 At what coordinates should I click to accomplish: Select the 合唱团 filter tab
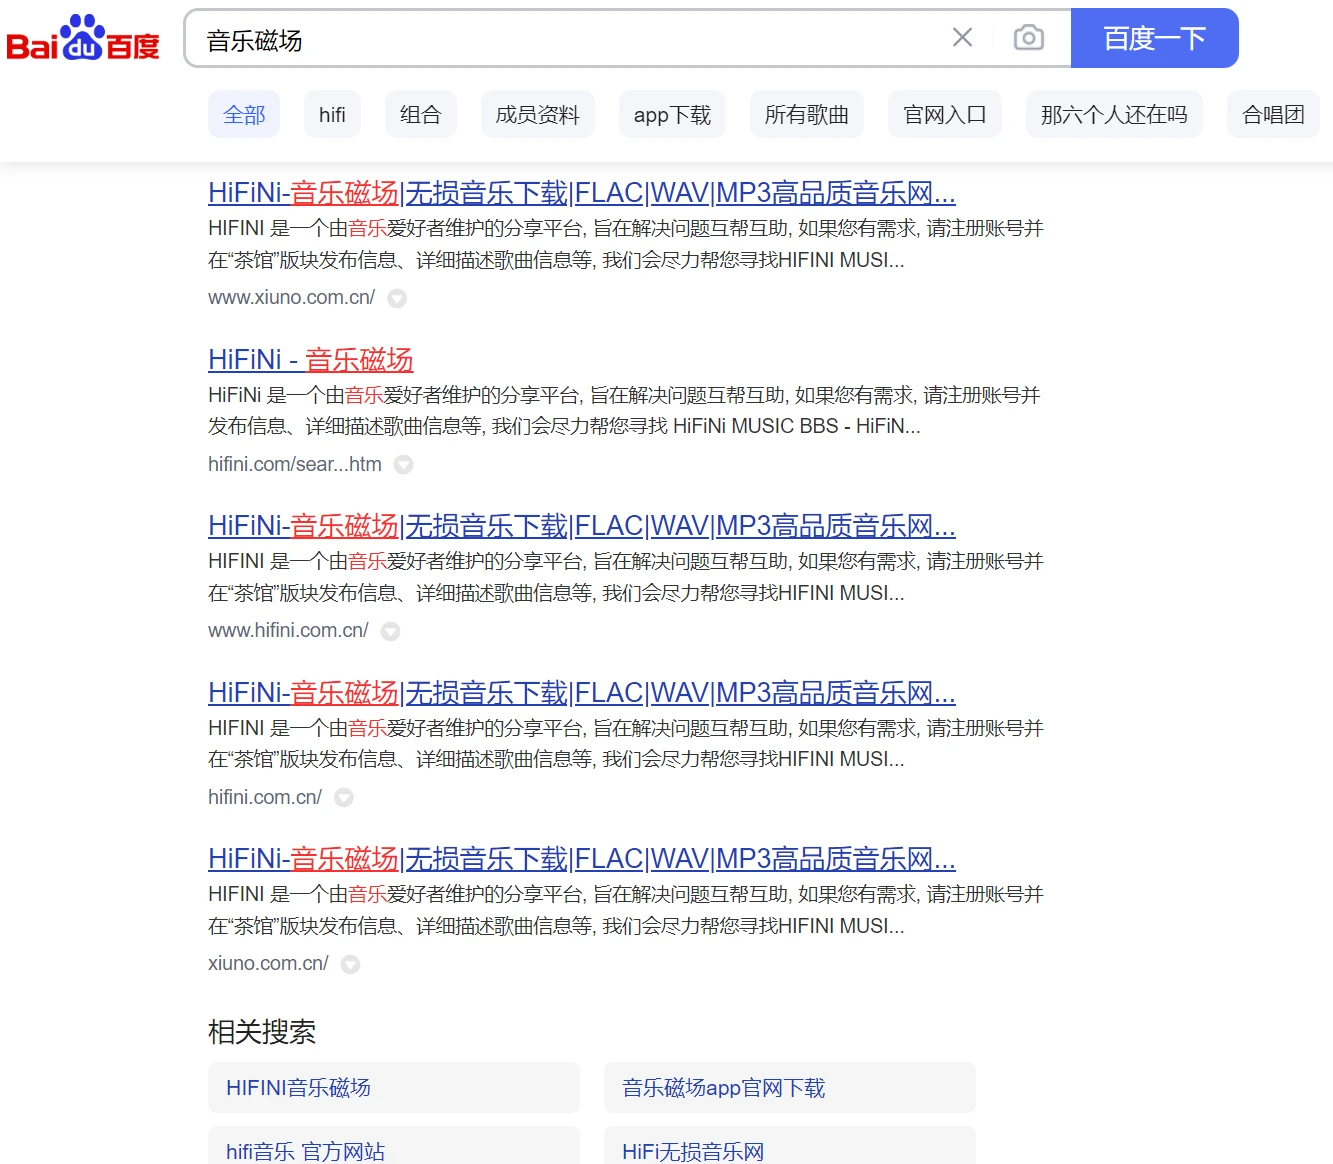[1273, 115]
